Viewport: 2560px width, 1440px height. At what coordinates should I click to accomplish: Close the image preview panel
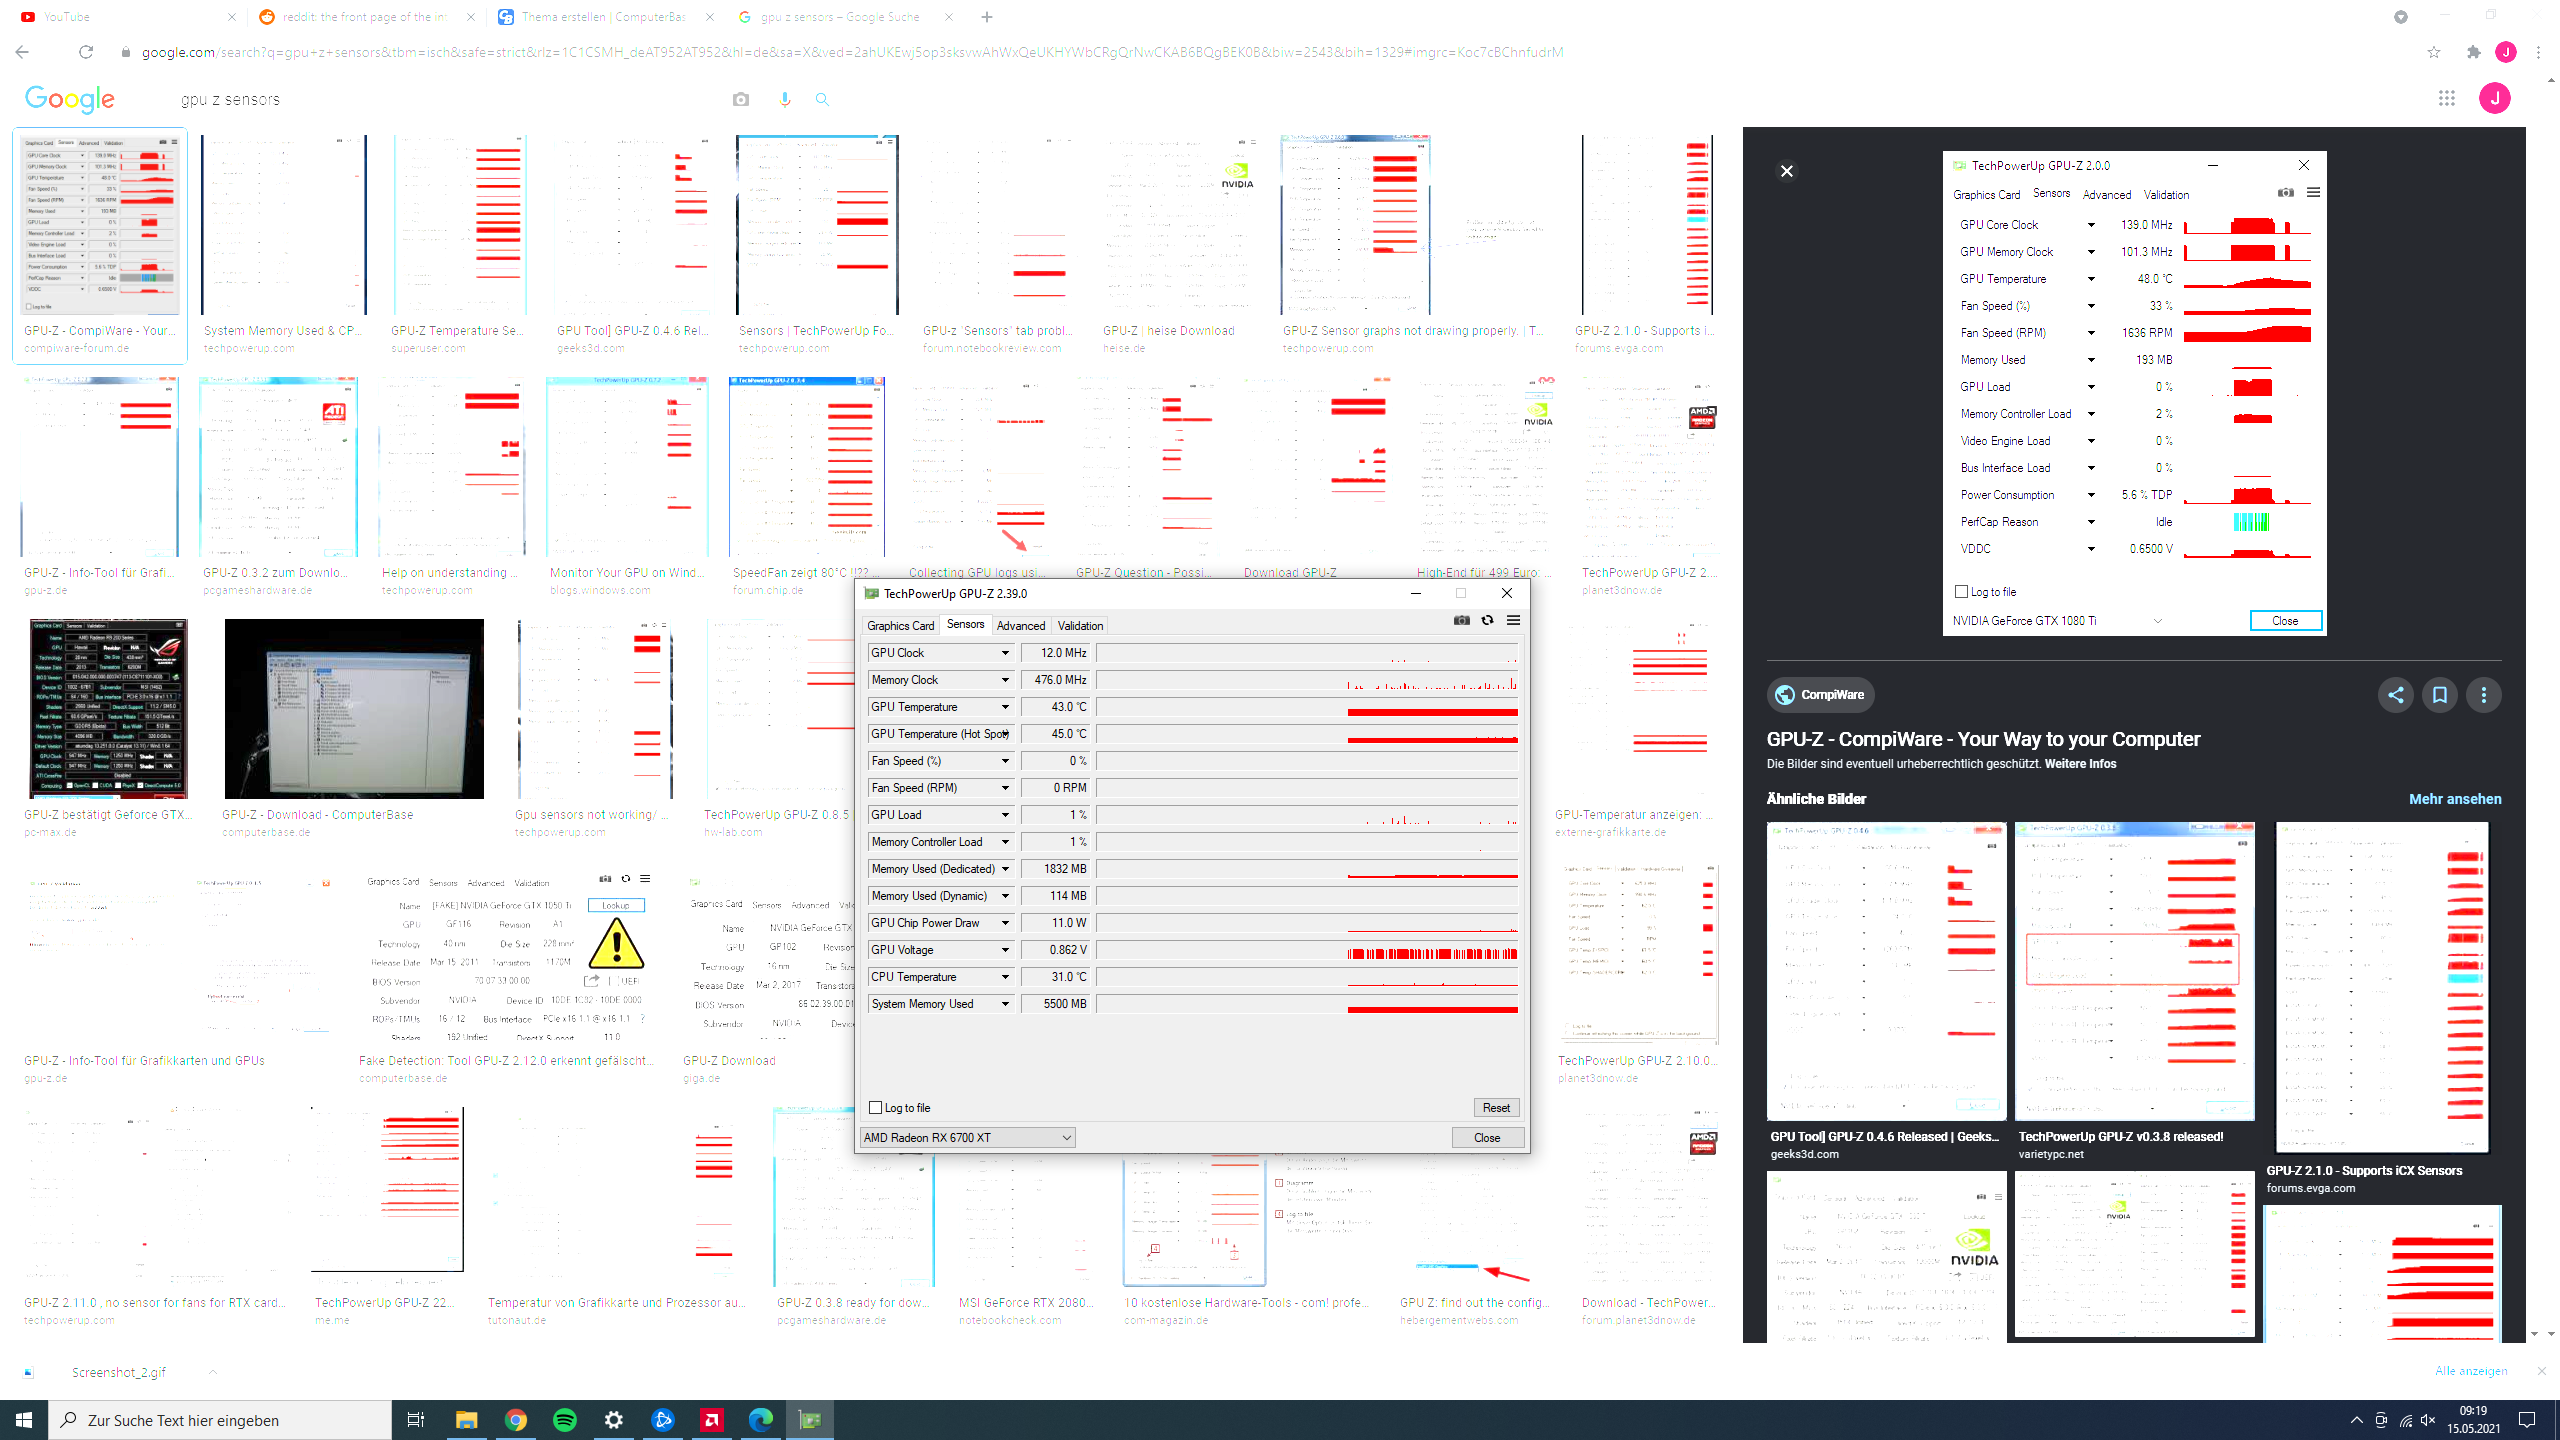pyautogui.click(x=1786, y=171)
